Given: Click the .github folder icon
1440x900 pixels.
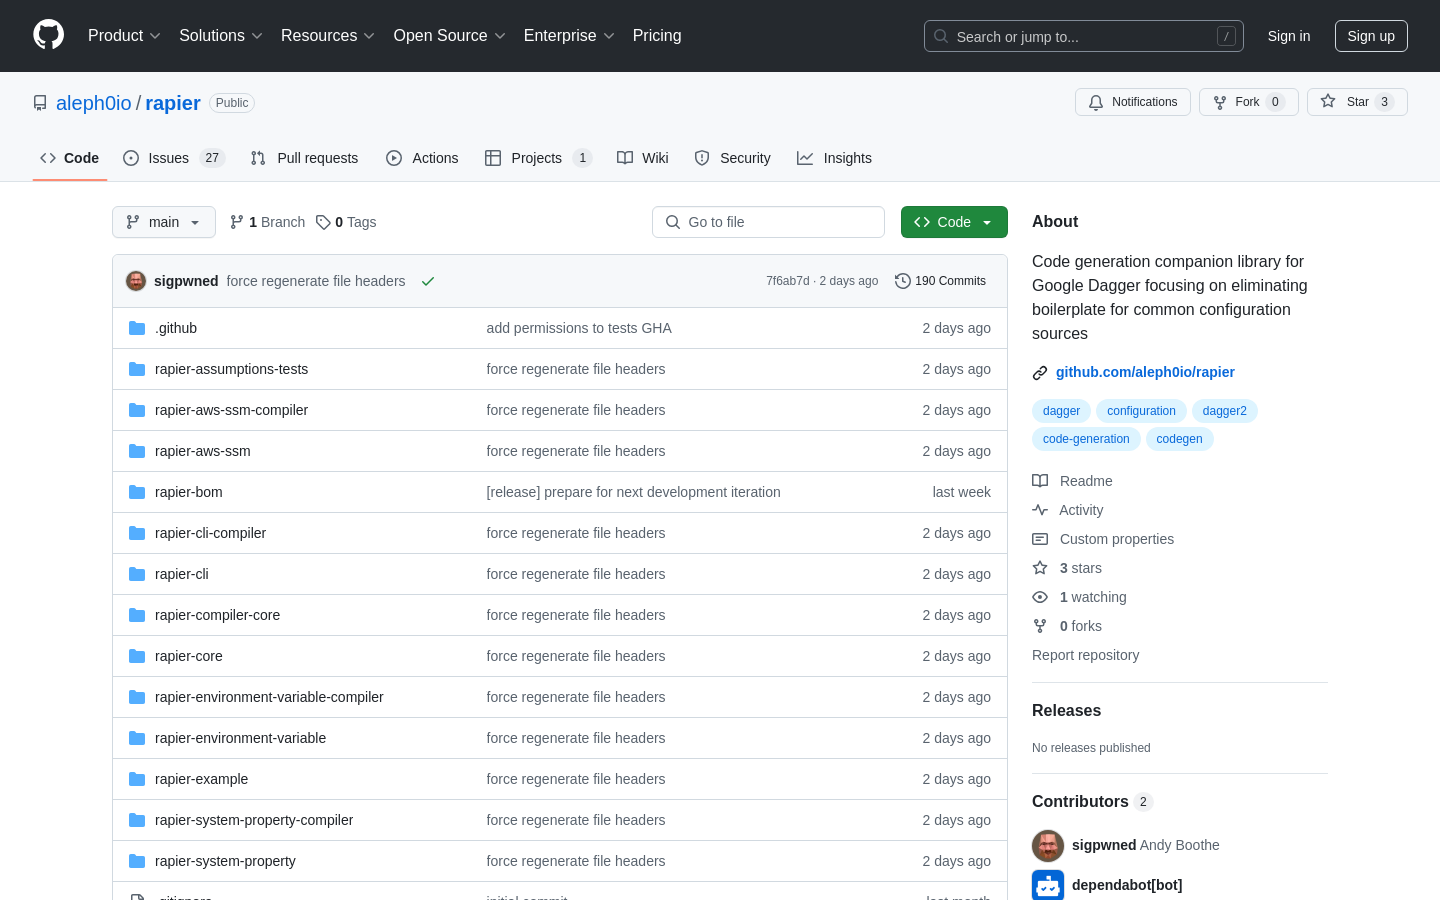Looking at the screenshot, I should point(137,328).
